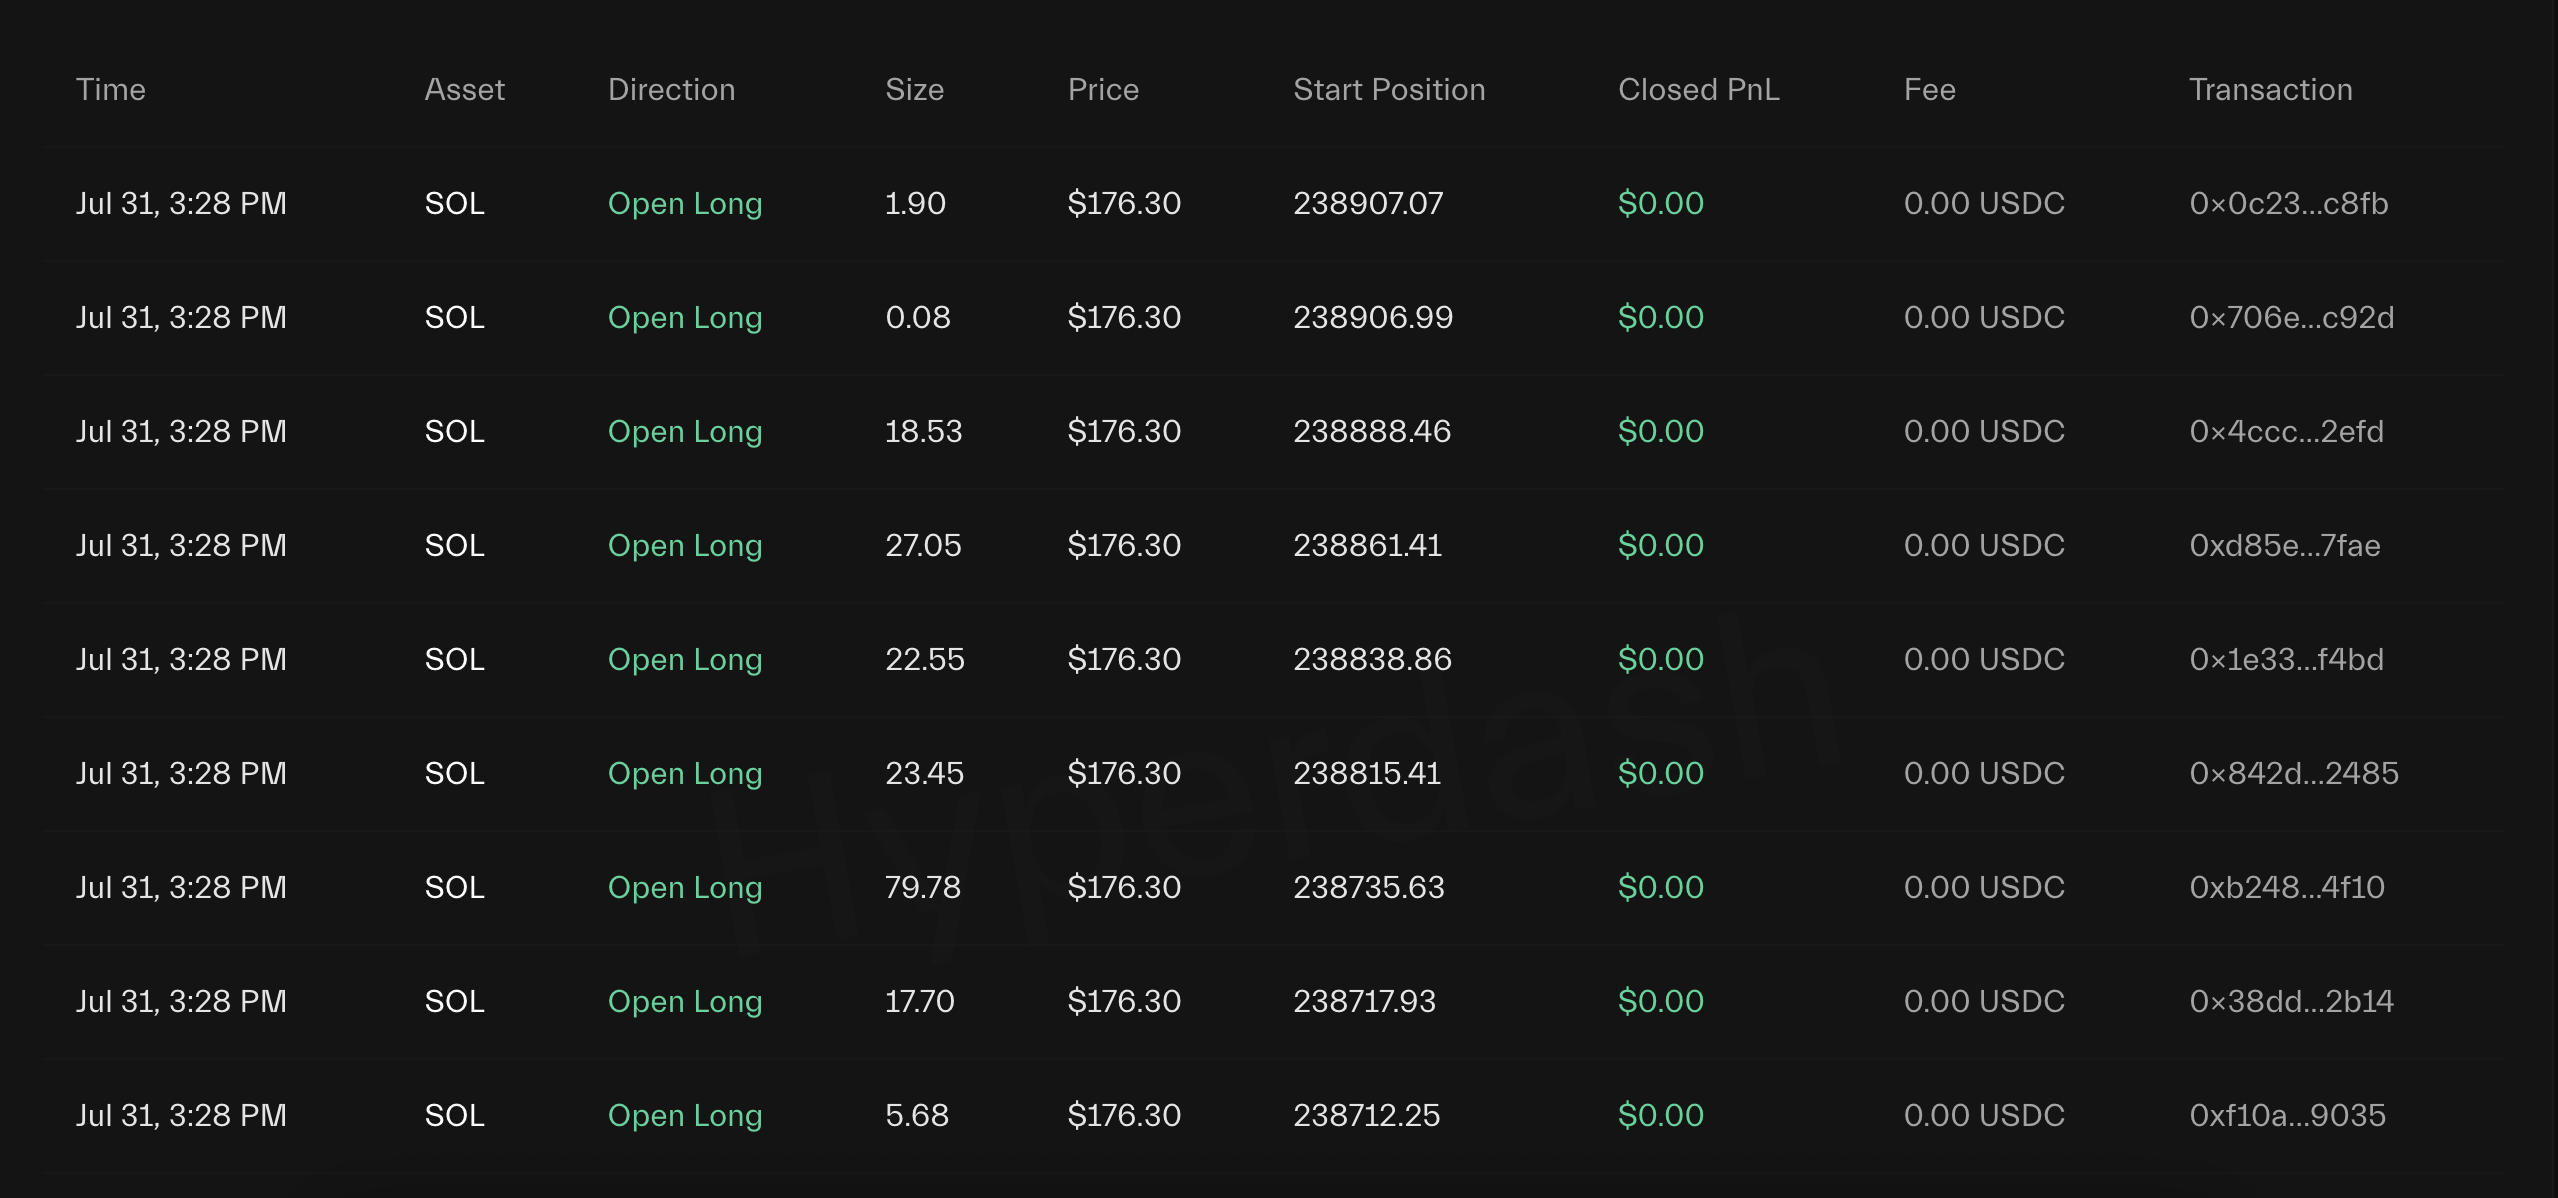Open transaction link 0xb248...4f10
Image resolution: width=2558 pixels, height=1198 pixels.
coord(2286,887)
